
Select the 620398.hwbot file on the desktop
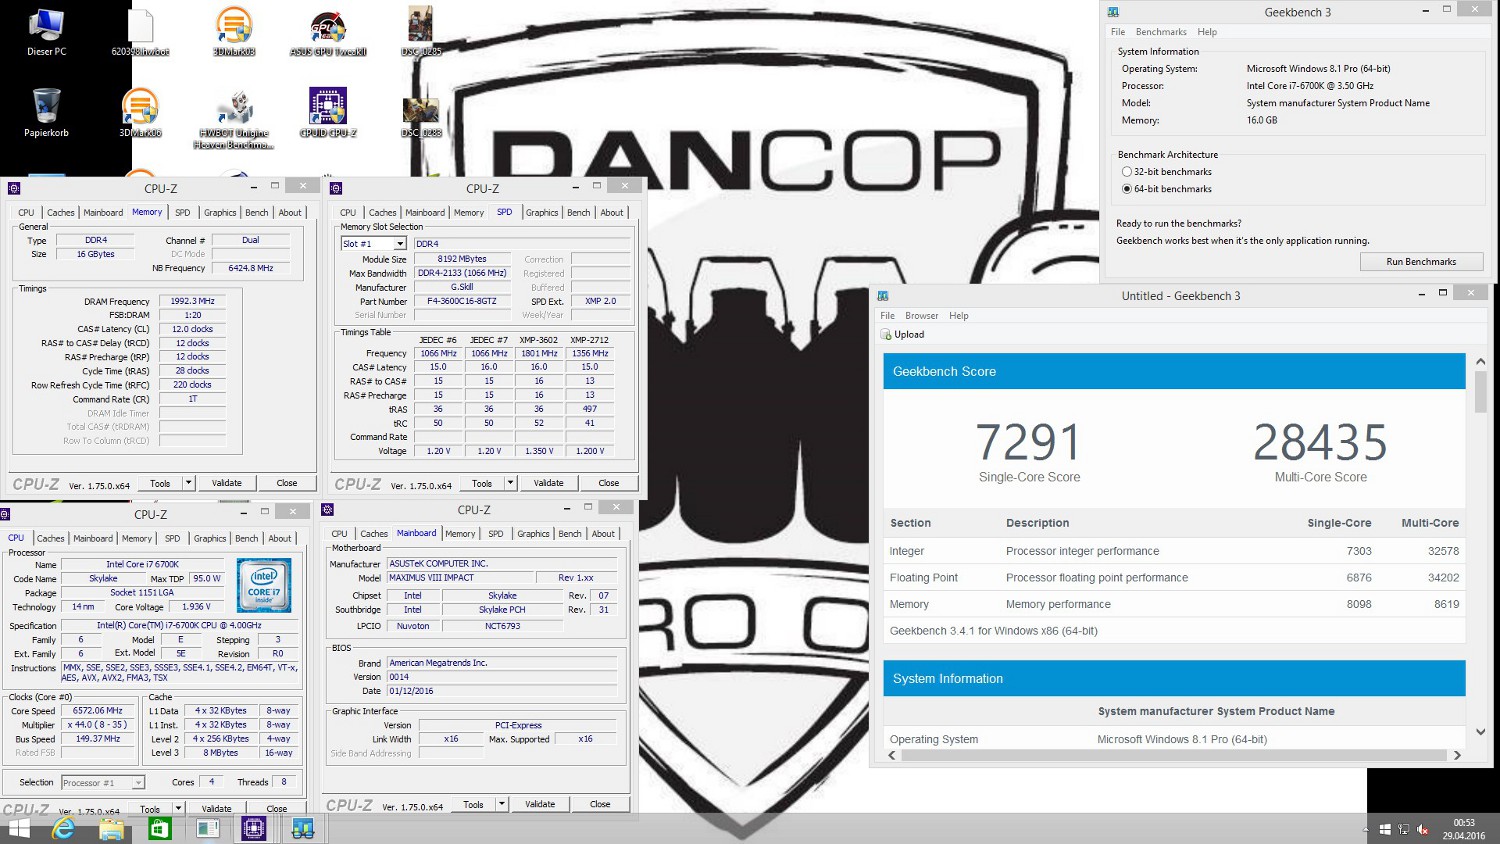[140, 32]
